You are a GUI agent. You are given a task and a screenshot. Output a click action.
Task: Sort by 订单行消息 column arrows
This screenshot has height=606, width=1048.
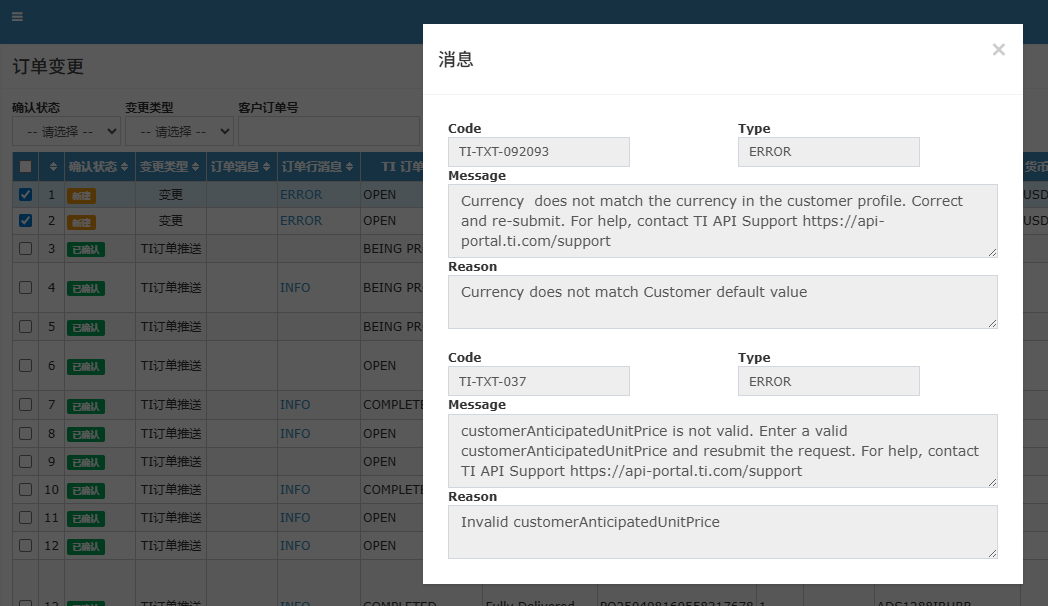[350, 167]
